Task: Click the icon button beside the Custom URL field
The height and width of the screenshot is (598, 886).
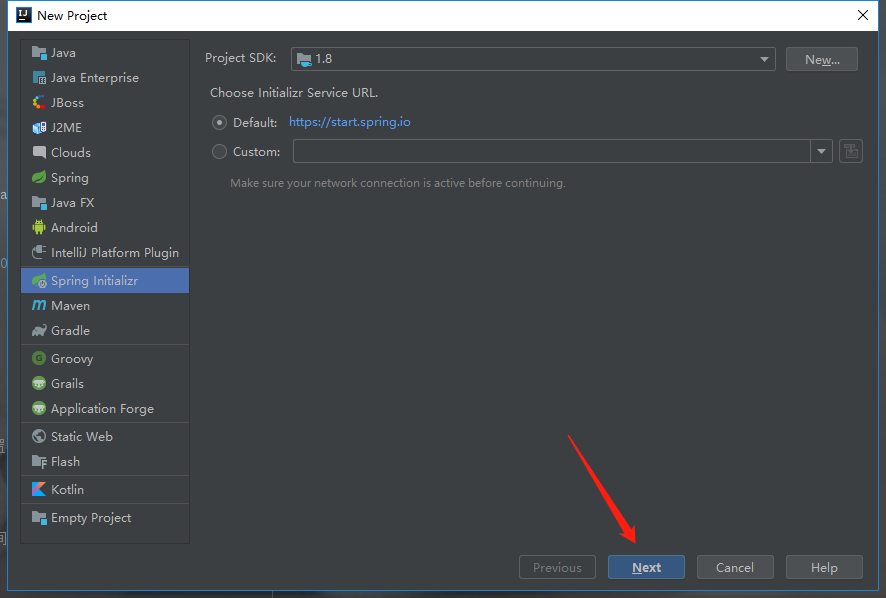Action: (x=850, y=151)
